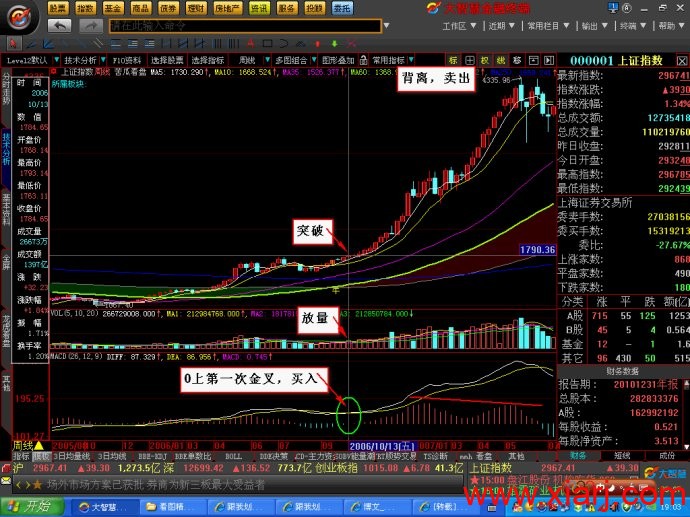This screenshot has width=690, height=517.
Task: Click the yellow-green 资讯 button
Action: click(259, 8)
